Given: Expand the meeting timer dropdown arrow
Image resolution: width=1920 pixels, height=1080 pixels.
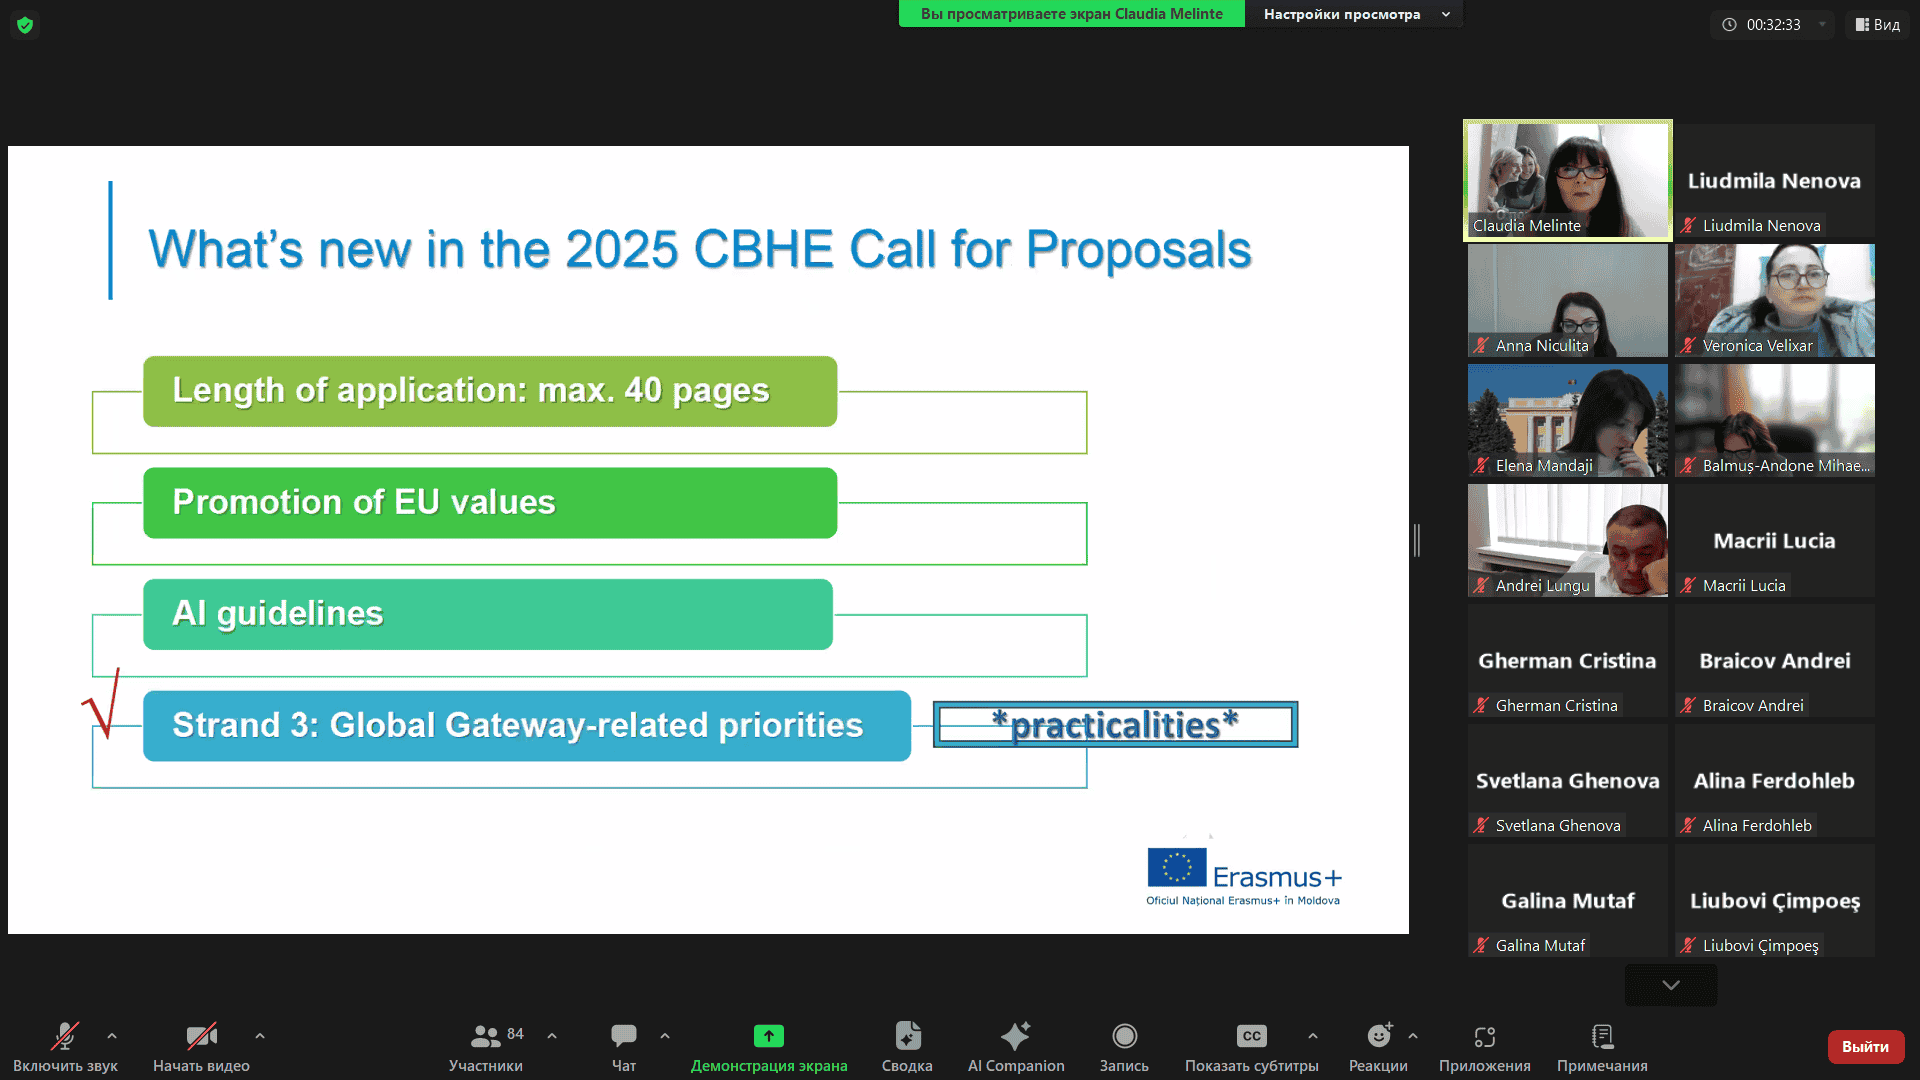Looking at the screenshot, I should click(1822, 25).
